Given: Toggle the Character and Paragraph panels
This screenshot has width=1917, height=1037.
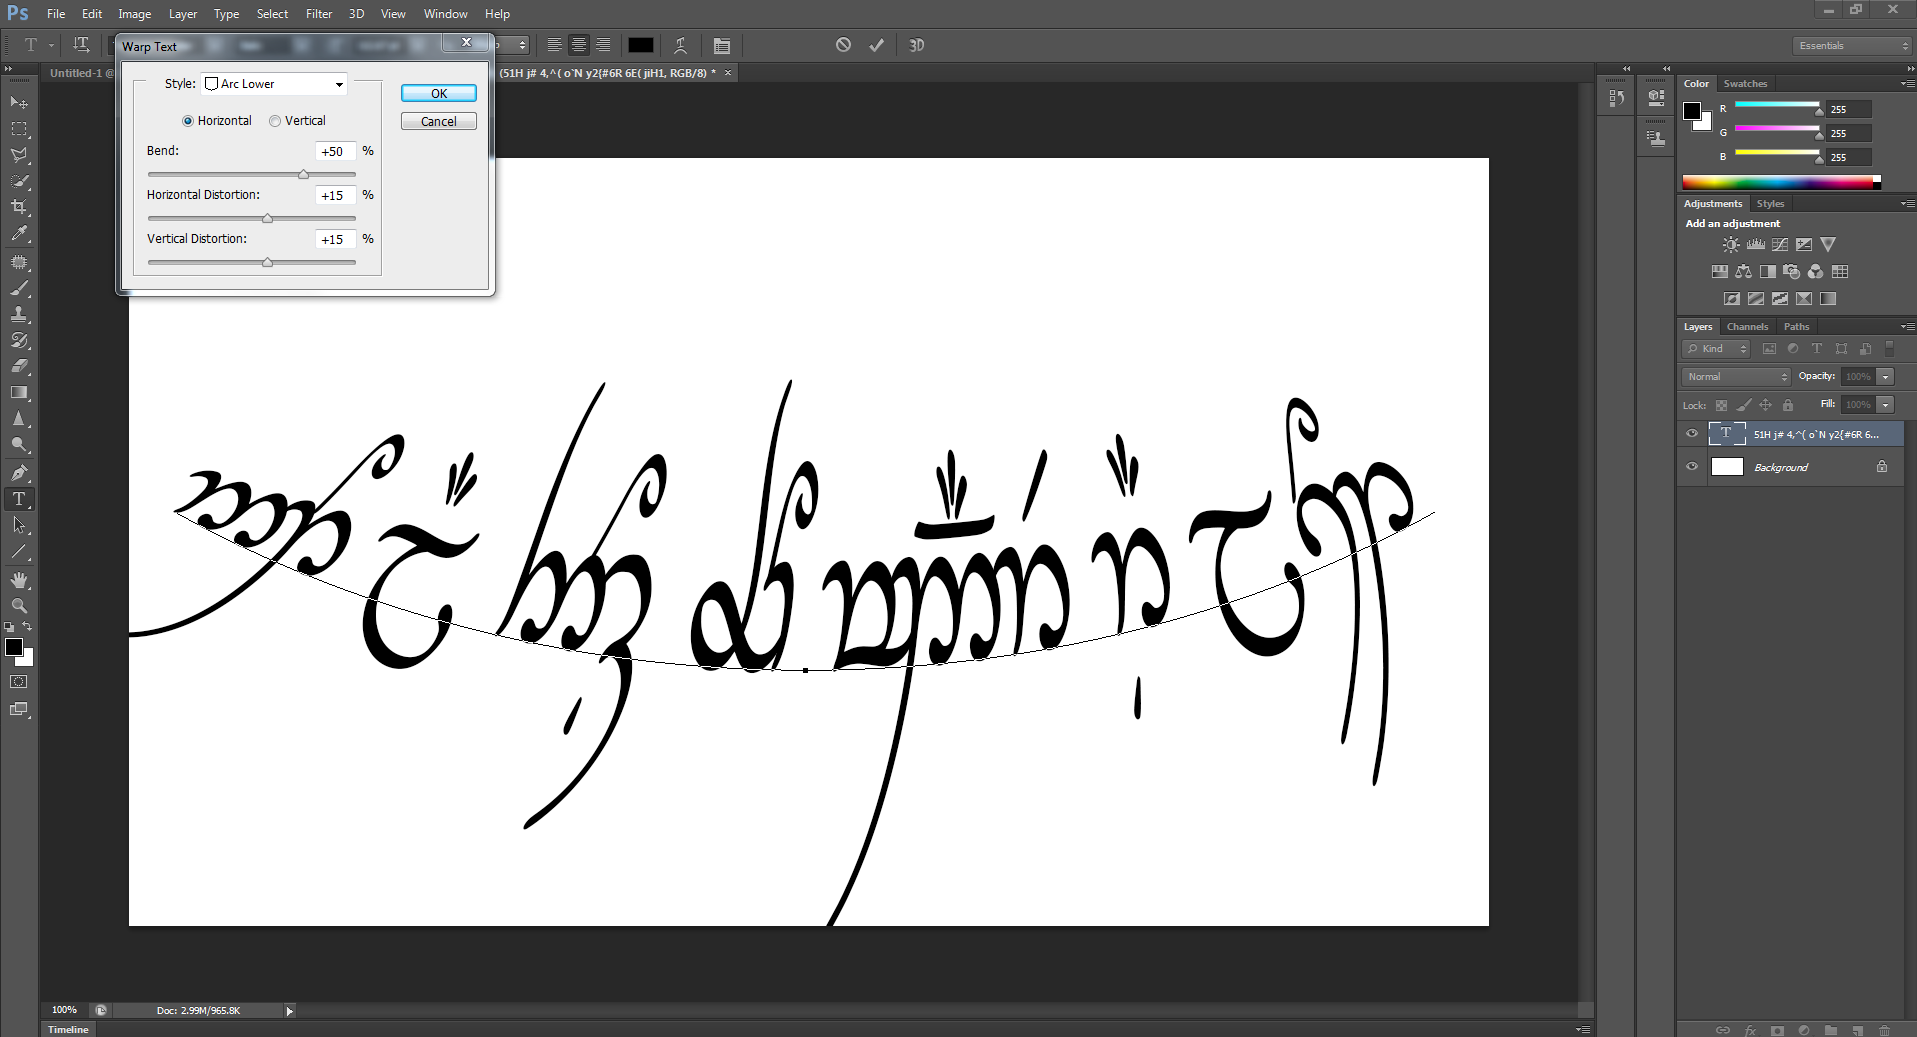Looking at the screenshot, I should coord(721,46).
